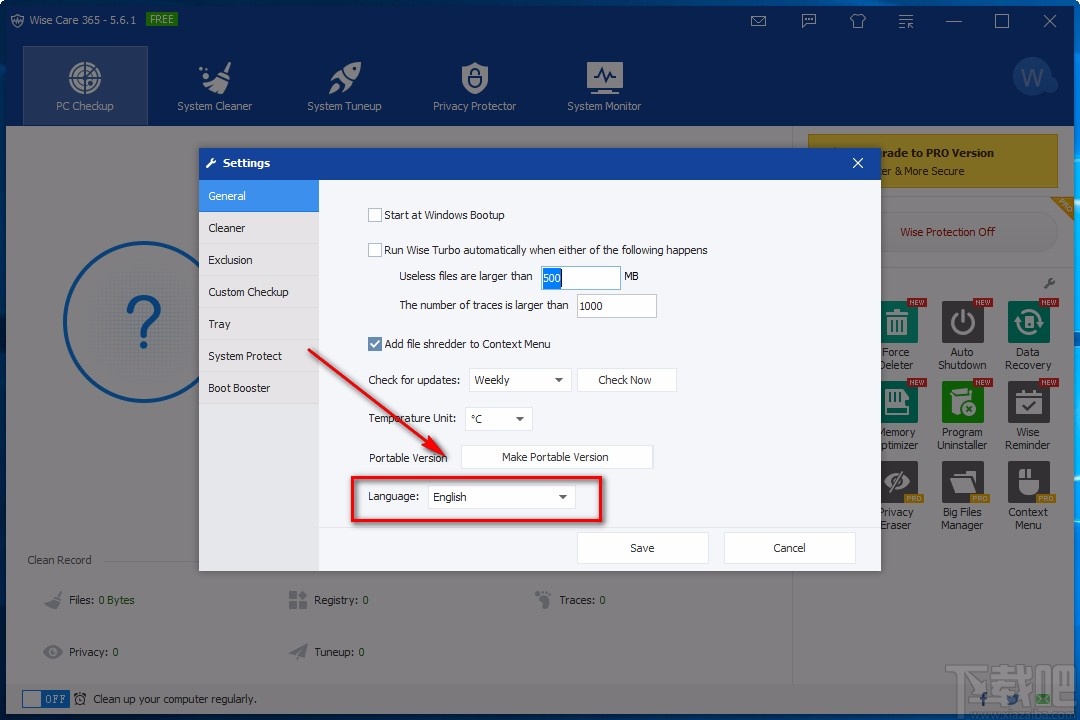Click the Check Now button
Screen dimensions: 1080x720
pos(626,380)
